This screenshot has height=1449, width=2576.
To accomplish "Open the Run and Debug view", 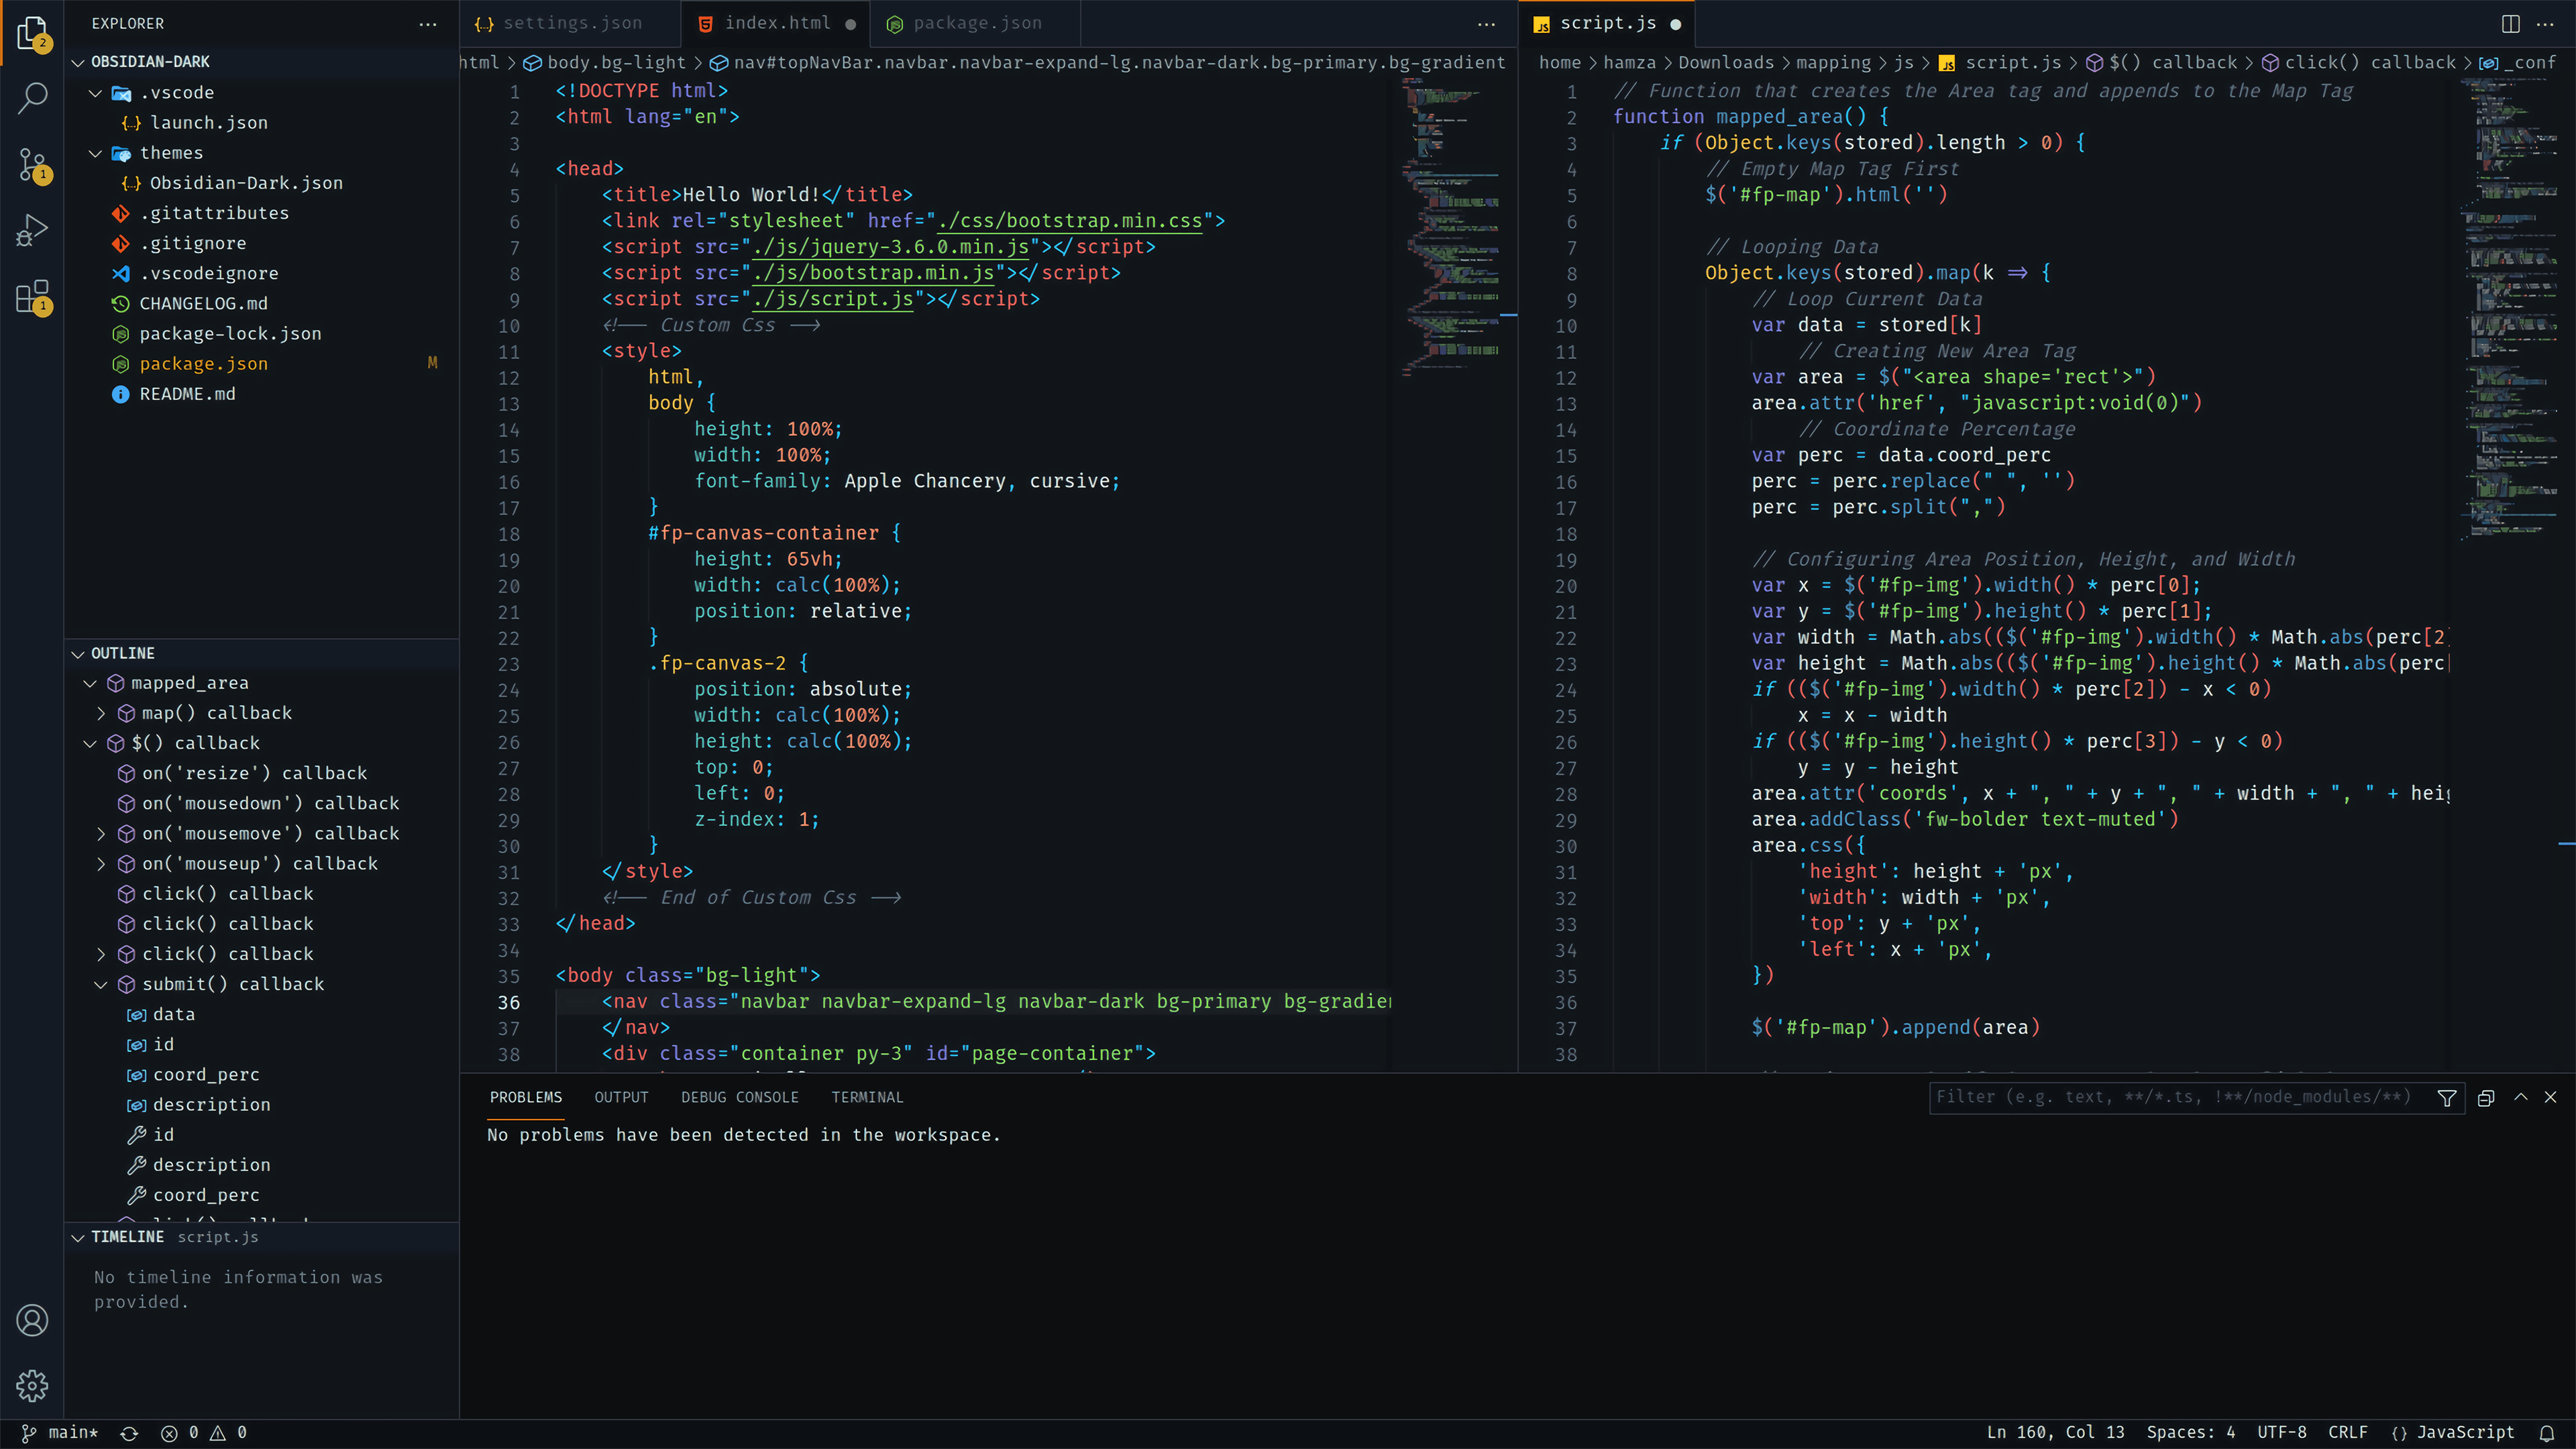I will click(x=32, y=229).
